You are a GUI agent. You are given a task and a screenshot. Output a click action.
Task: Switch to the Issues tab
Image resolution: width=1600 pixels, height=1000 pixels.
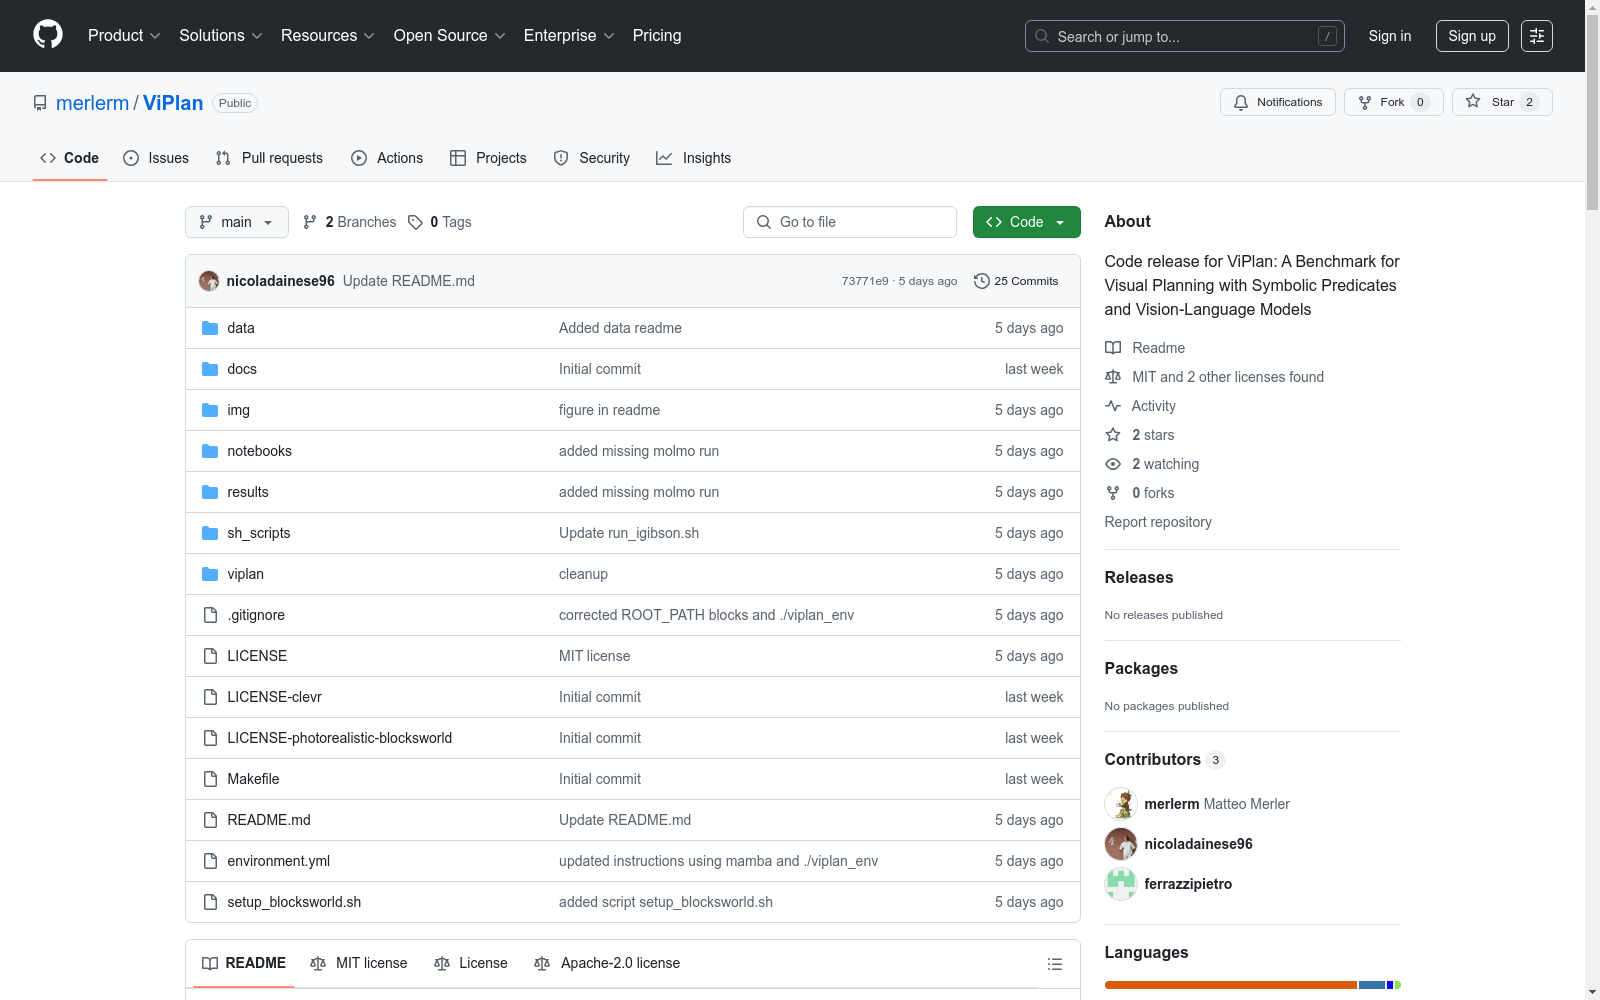pos(156,158)
